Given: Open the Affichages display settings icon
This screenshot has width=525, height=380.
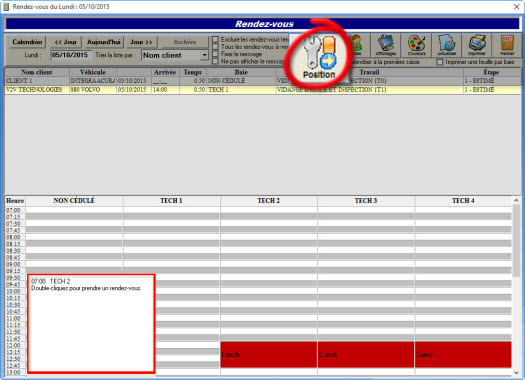Looking at the screenshot, I should [386, 45].
